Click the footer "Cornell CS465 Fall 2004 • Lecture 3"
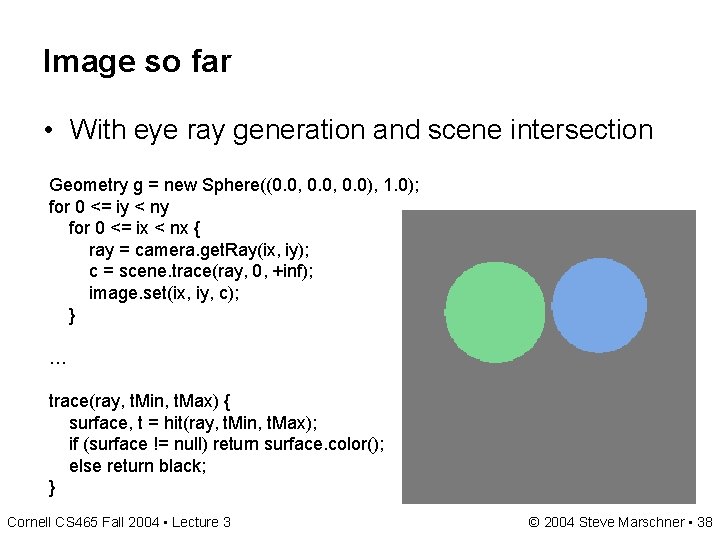This screenshot has width=720, height=540. (119, 523)
